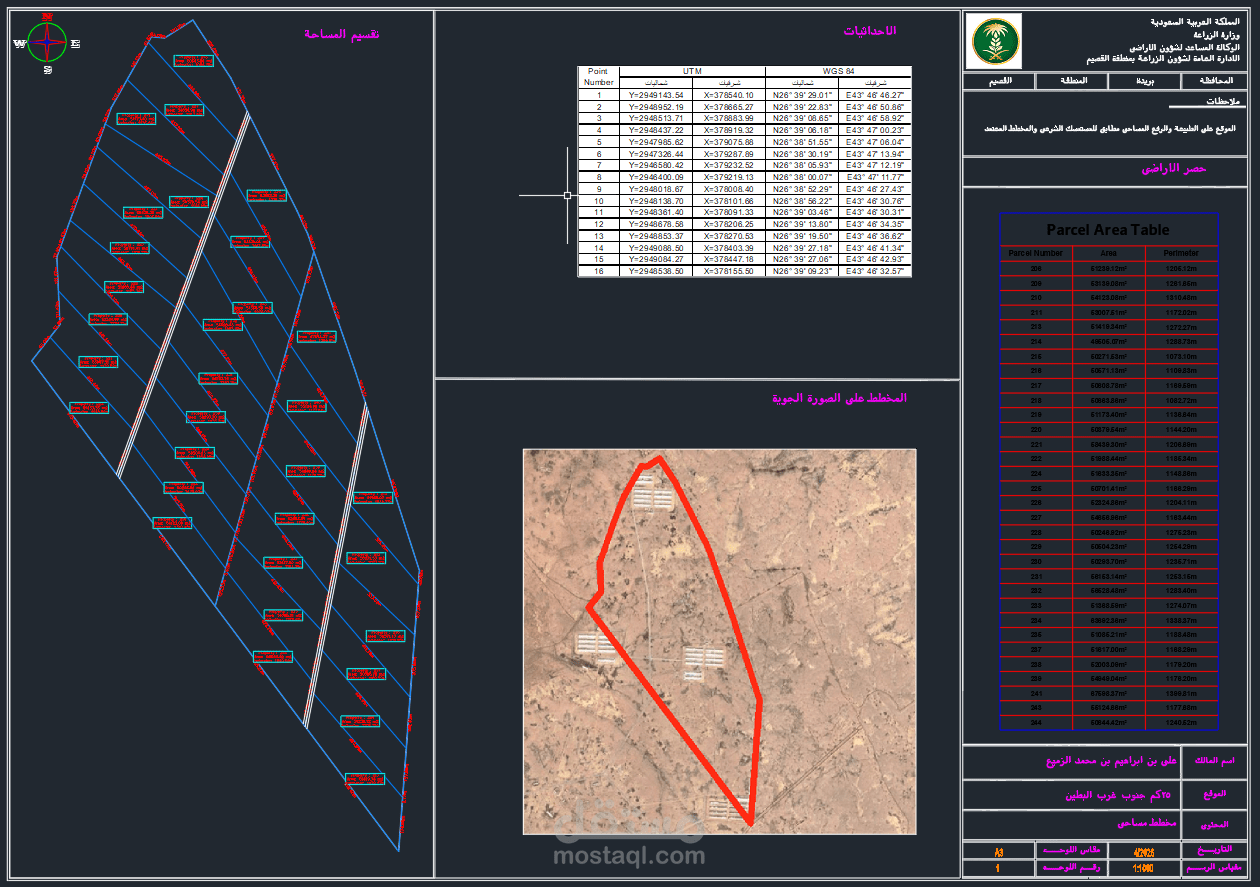This screenshot has width=1260, height=887.
Task: Click the Ministry of Agriculture palm emblem logo
Action: click(994, 42)
